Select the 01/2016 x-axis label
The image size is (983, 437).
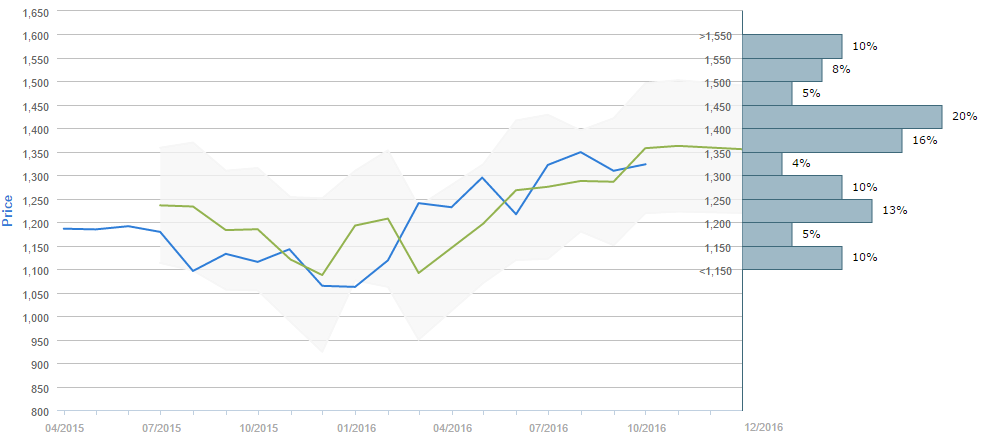(354, 428)
